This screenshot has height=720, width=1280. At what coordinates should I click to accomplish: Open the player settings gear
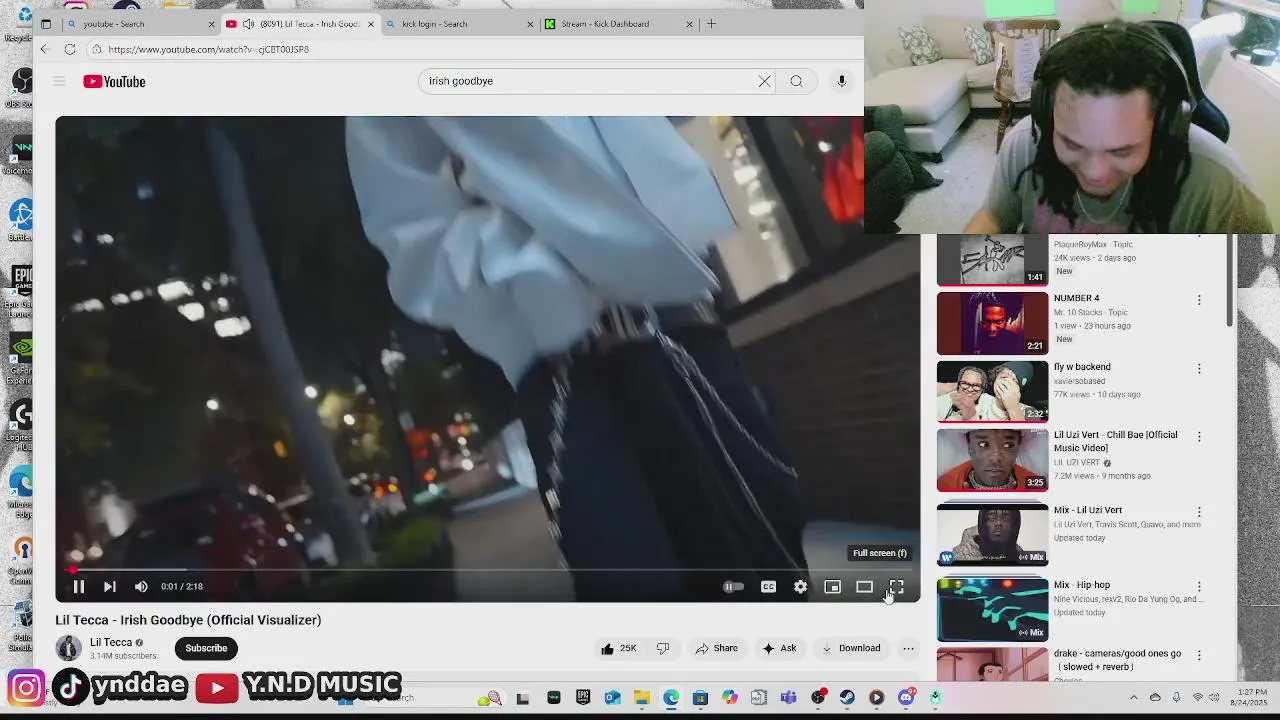coord(800,587)
